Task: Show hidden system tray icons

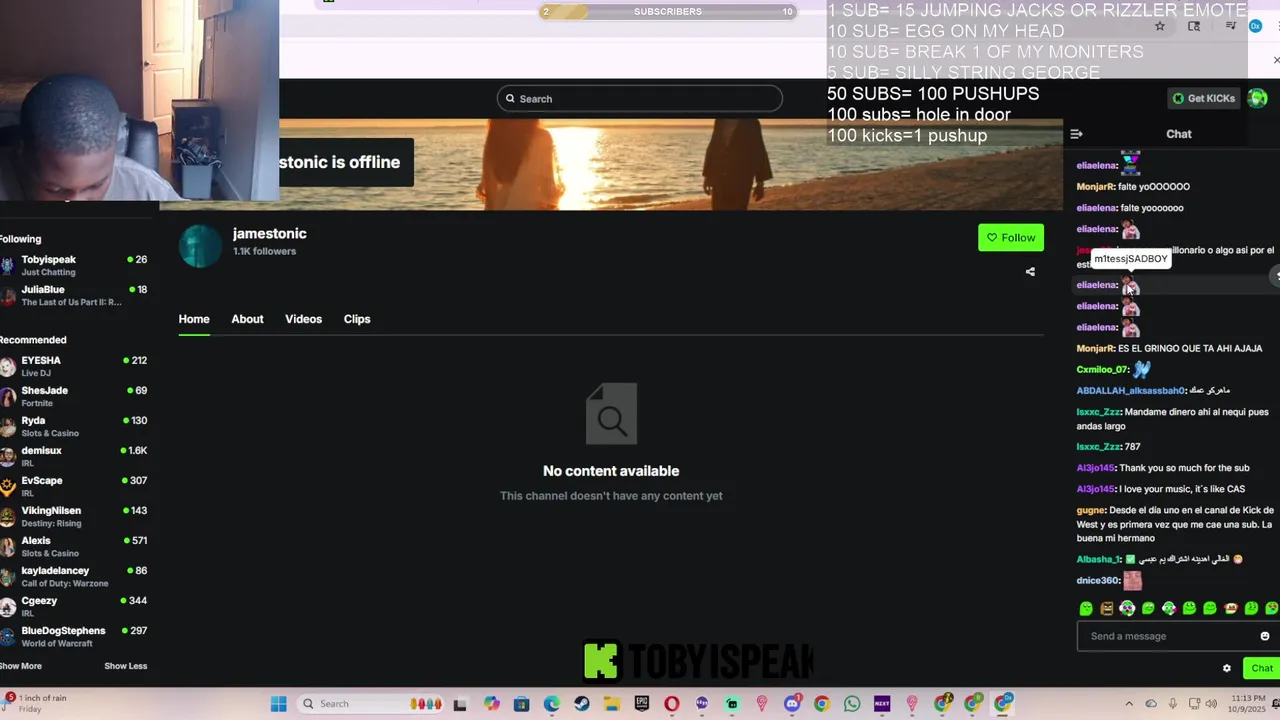Action: tap(1129, 704)
